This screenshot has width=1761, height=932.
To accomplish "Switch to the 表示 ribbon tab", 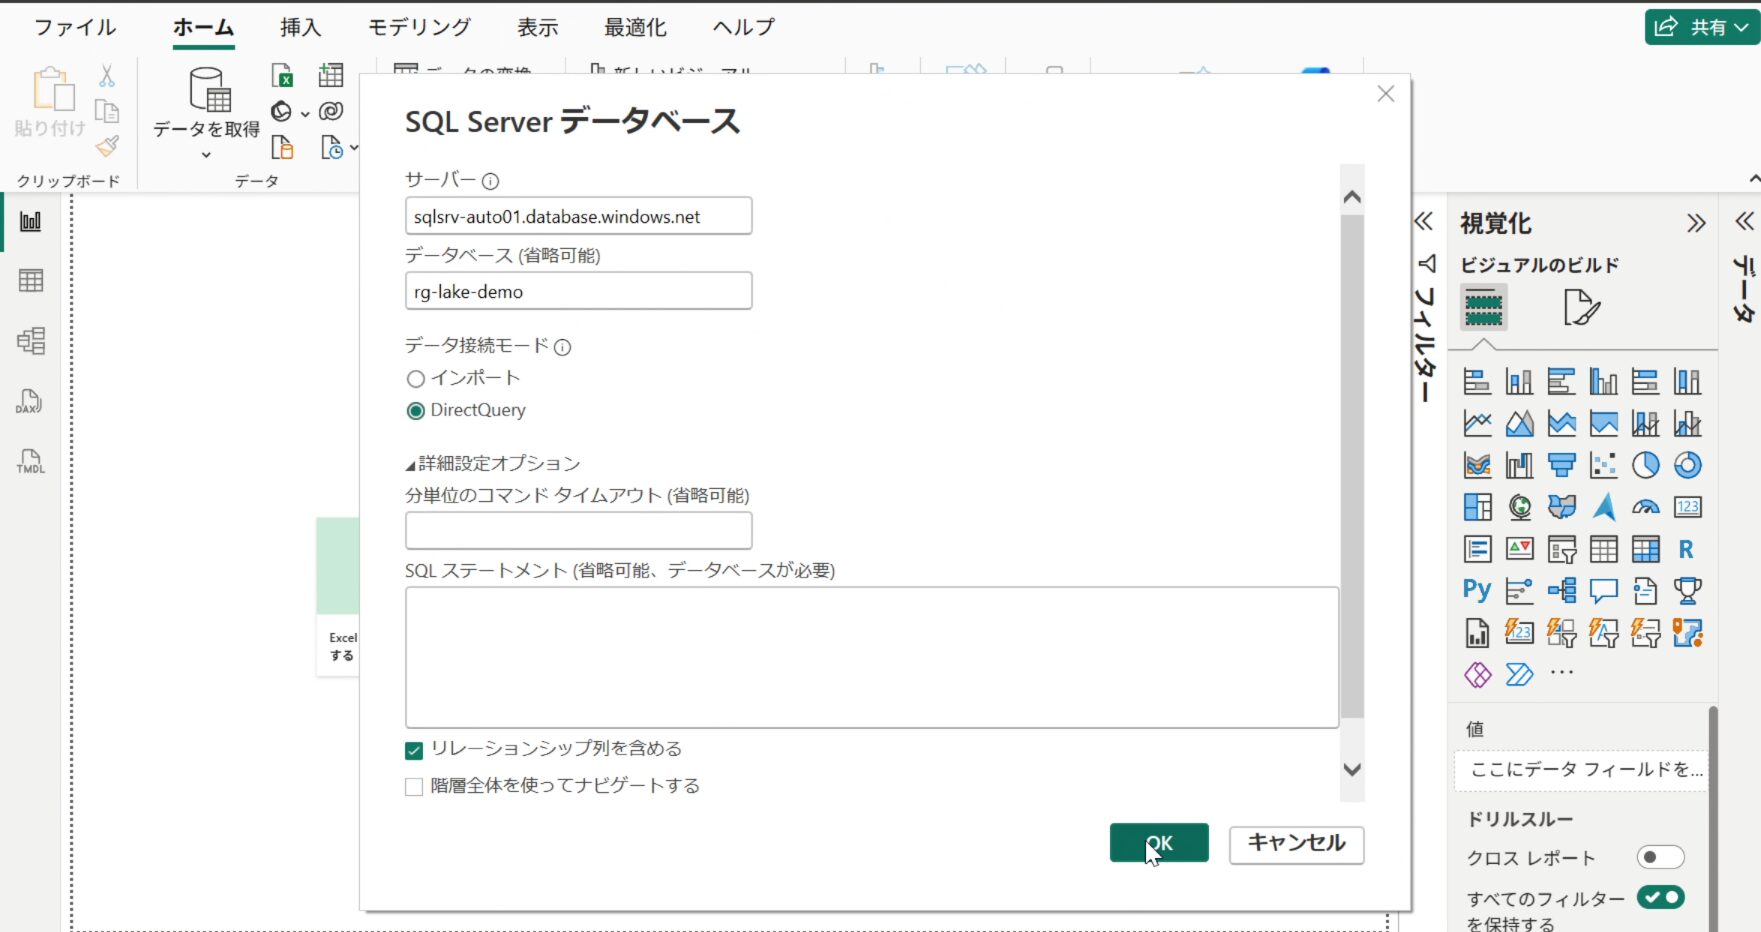I will (537, 27).
